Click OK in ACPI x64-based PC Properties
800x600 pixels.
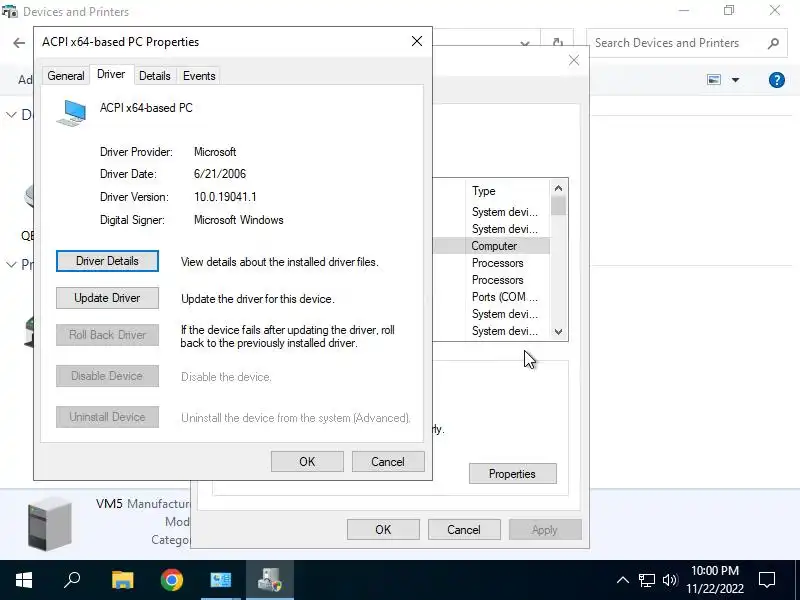[x=307, y=462]
